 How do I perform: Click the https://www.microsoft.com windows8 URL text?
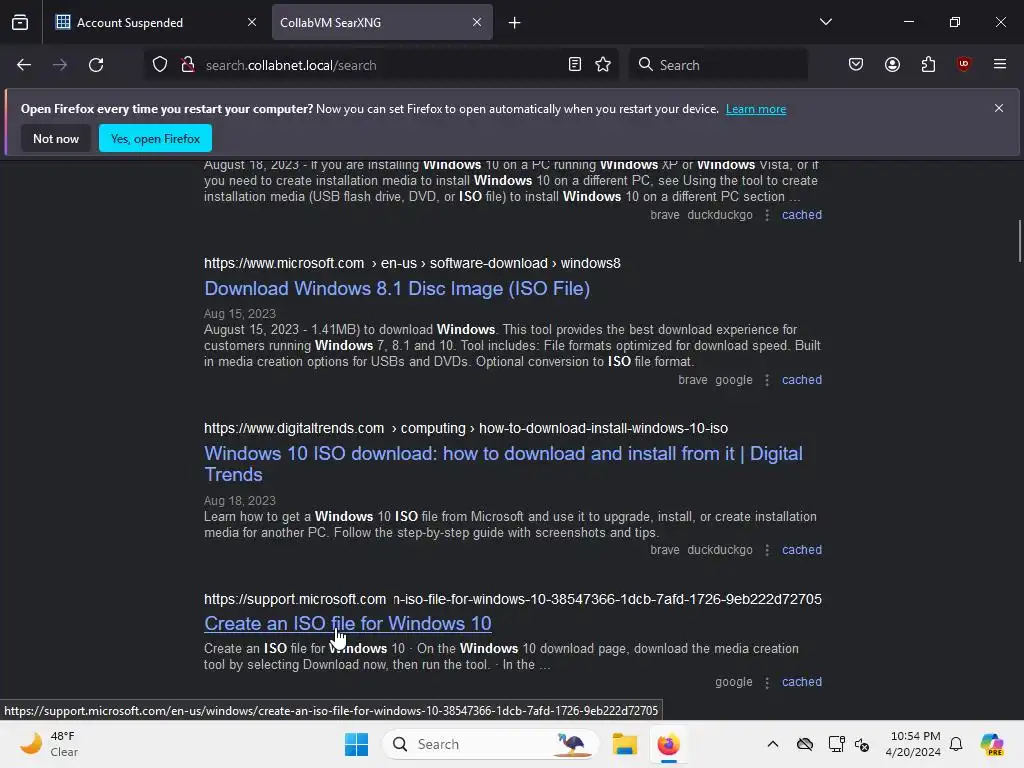[x=412, y=263]
